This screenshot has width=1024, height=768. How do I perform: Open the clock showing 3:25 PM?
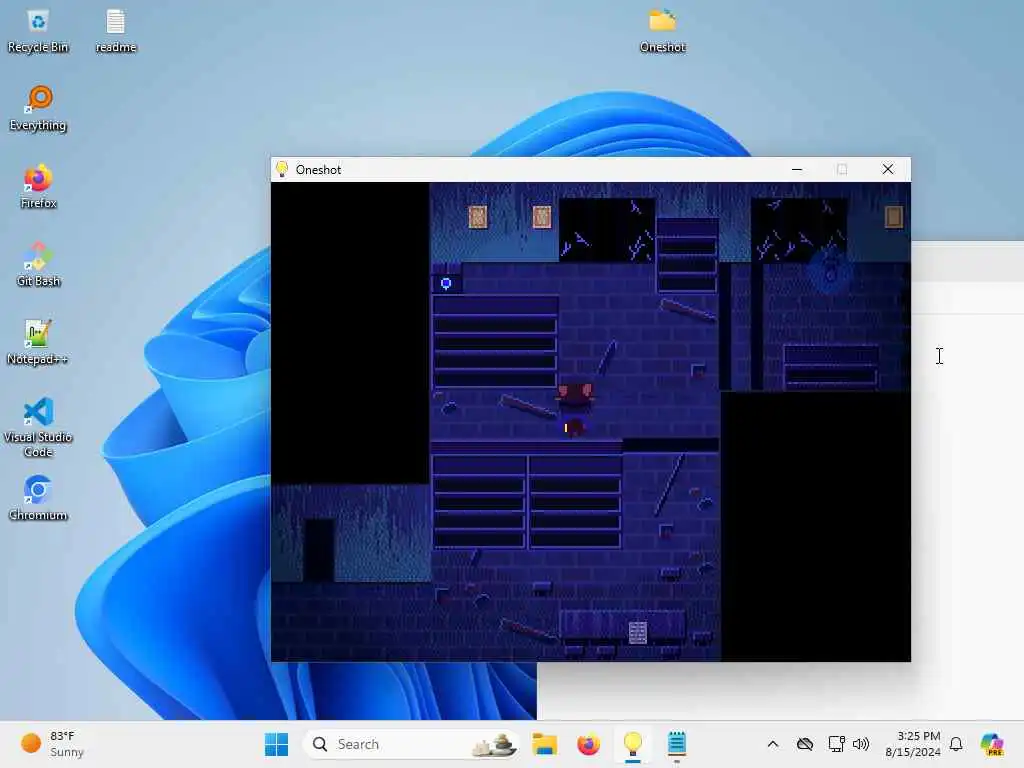912,744
